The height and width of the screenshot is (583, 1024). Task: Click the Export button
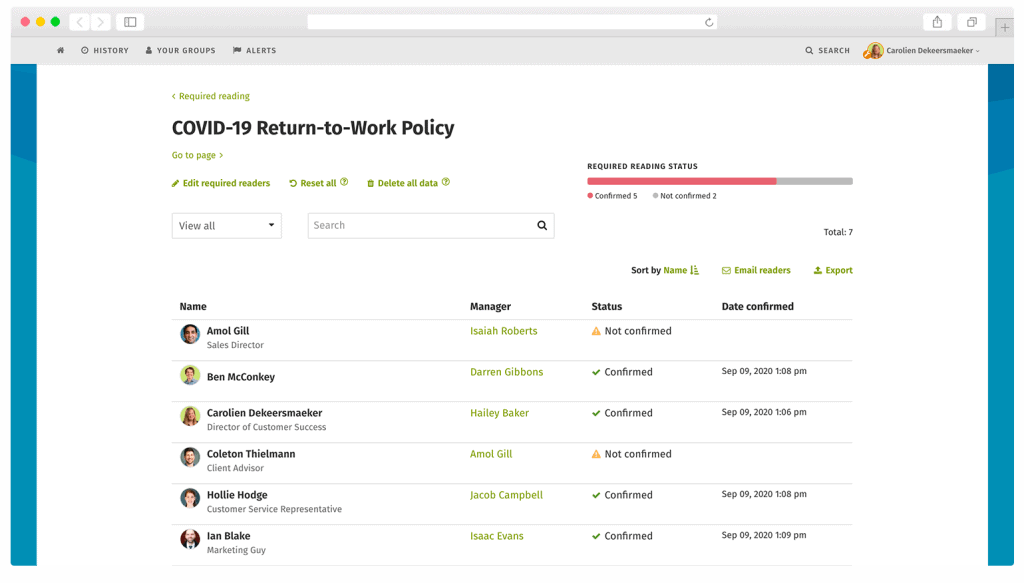[833, 270]
